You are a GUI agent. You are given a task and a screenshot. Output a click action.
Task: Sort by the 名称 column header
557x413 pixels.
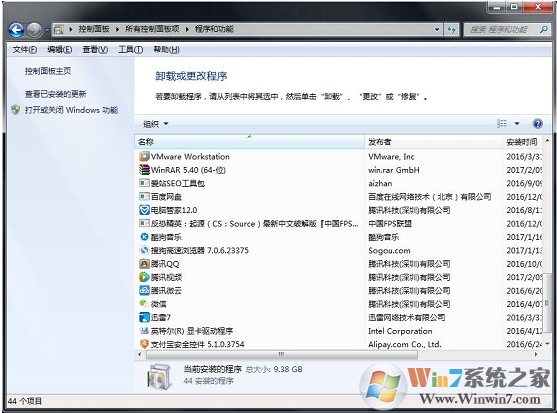[x=250, y=142]
